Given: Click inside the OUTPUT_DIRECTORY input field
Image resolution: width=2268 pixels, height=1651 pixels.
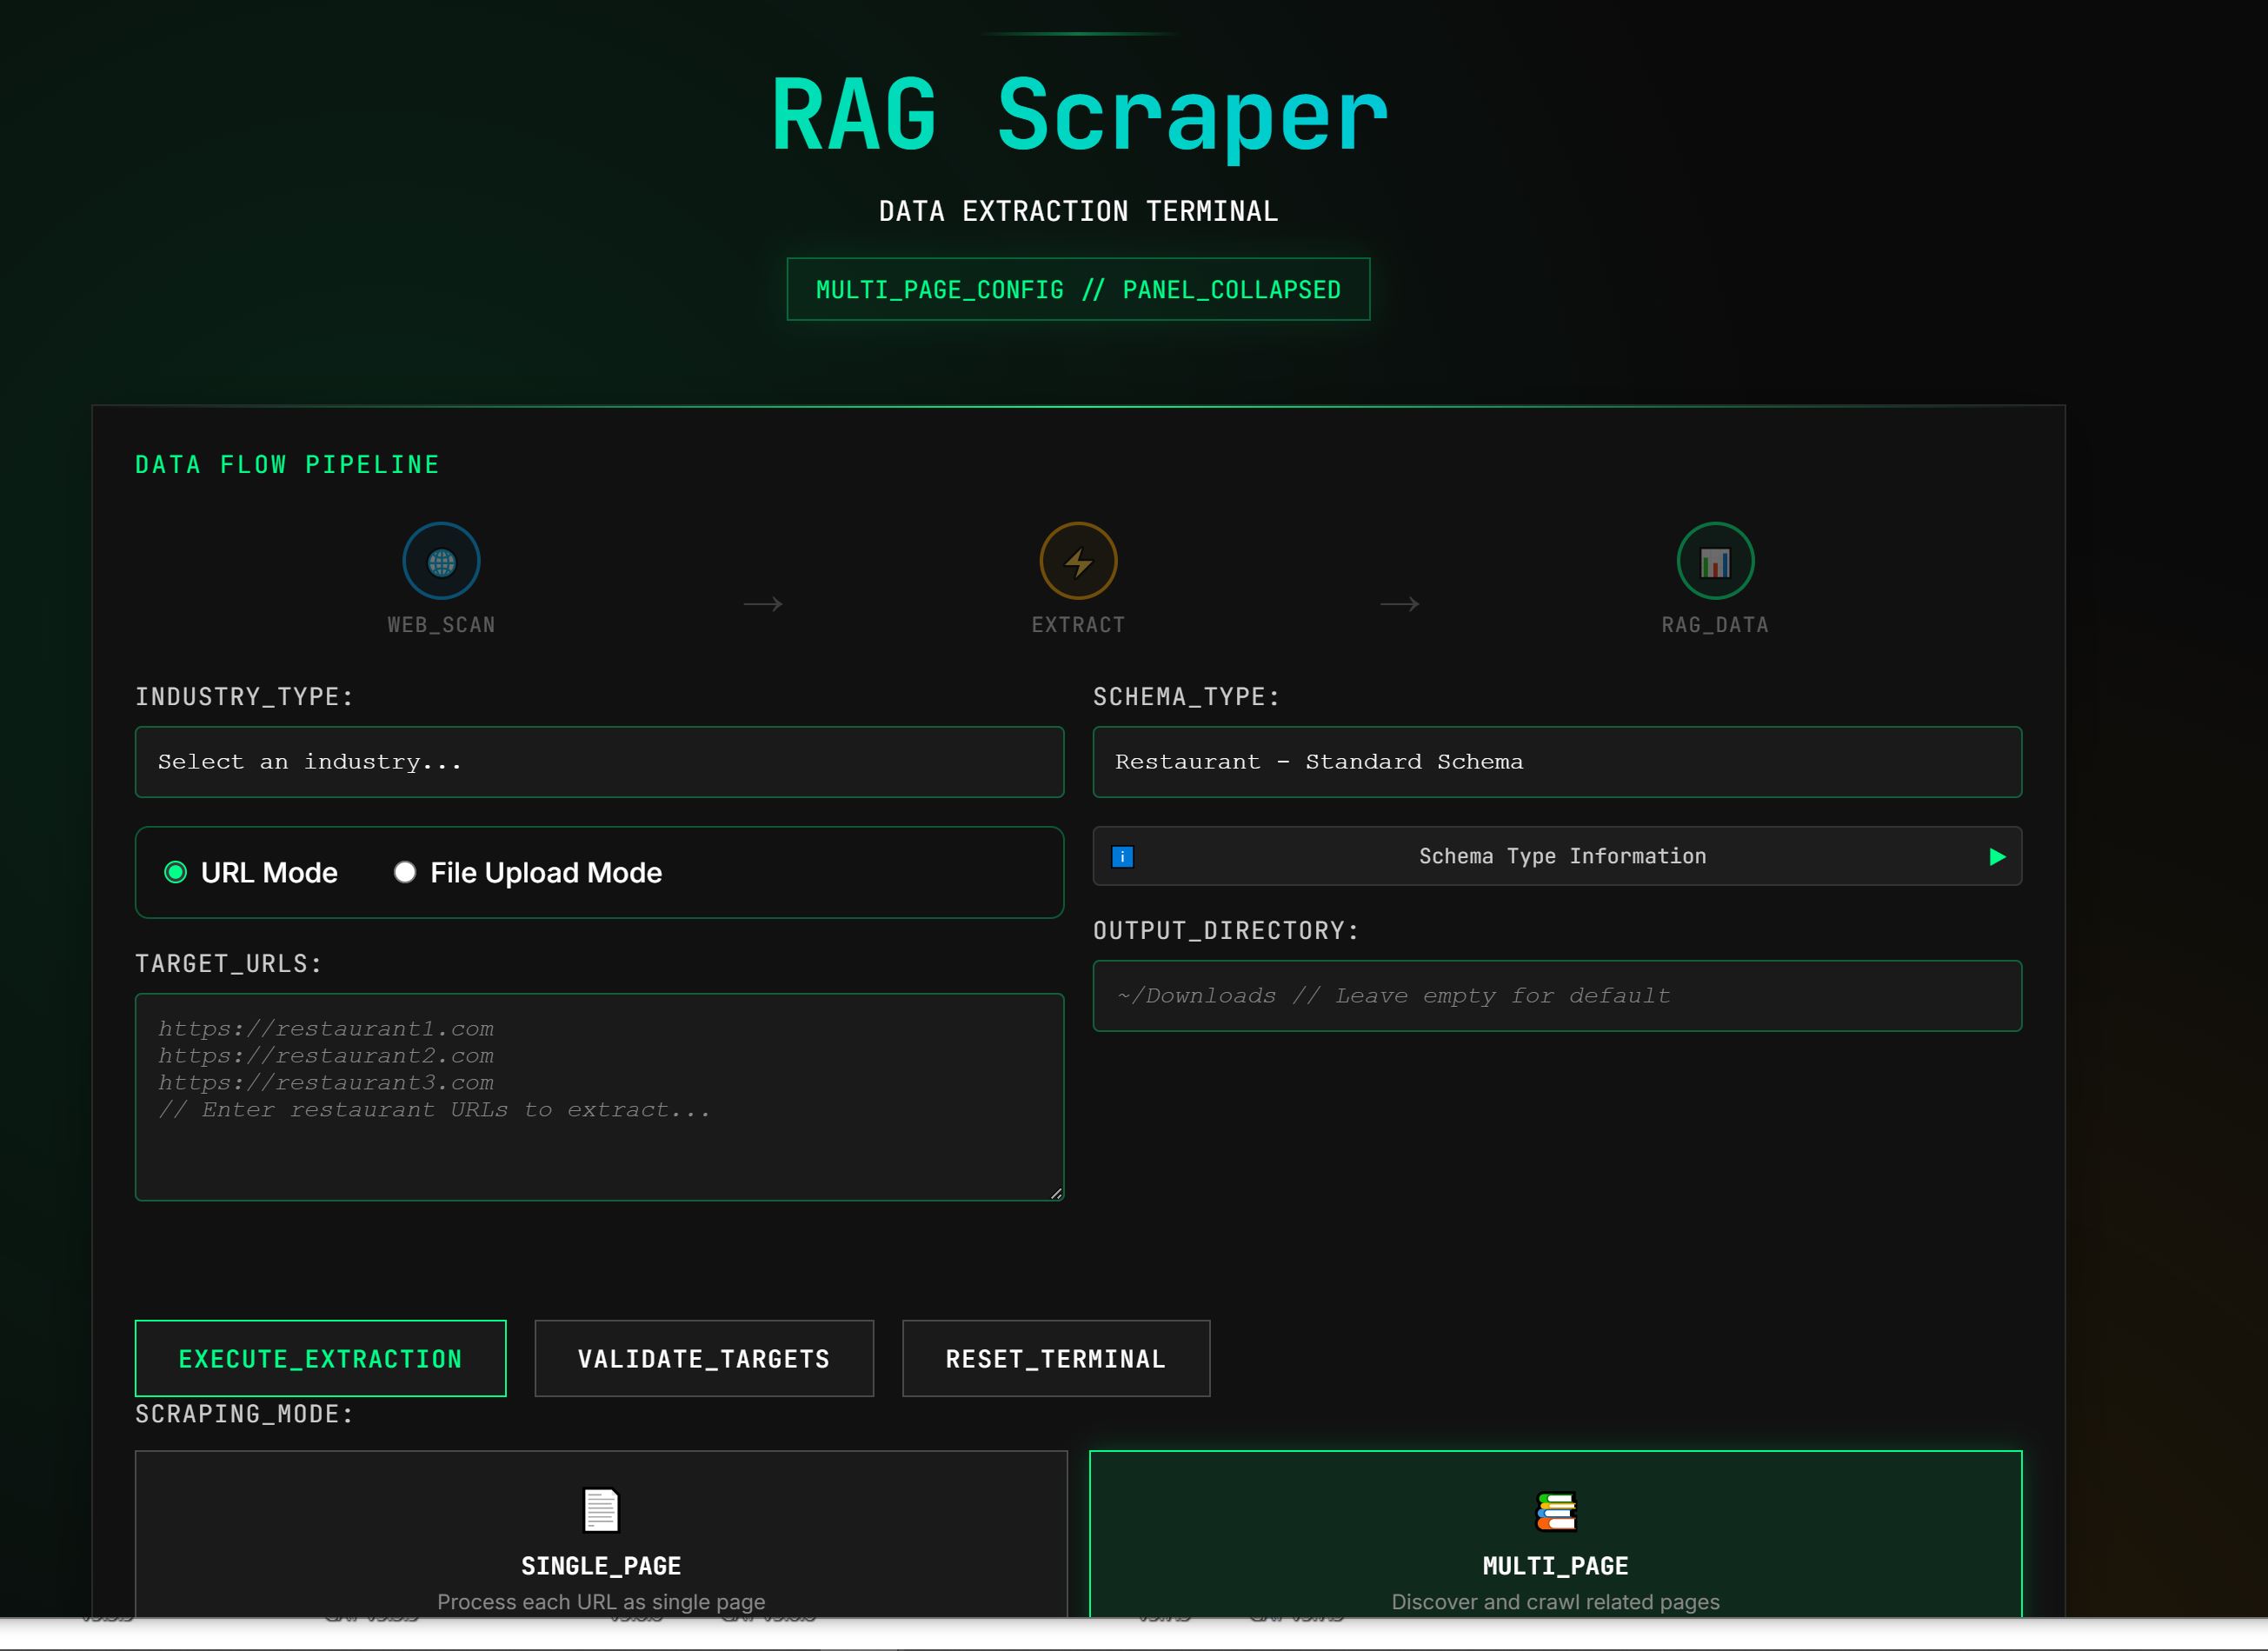Looking at the screenshot, I should click(x=1557, y=996).
